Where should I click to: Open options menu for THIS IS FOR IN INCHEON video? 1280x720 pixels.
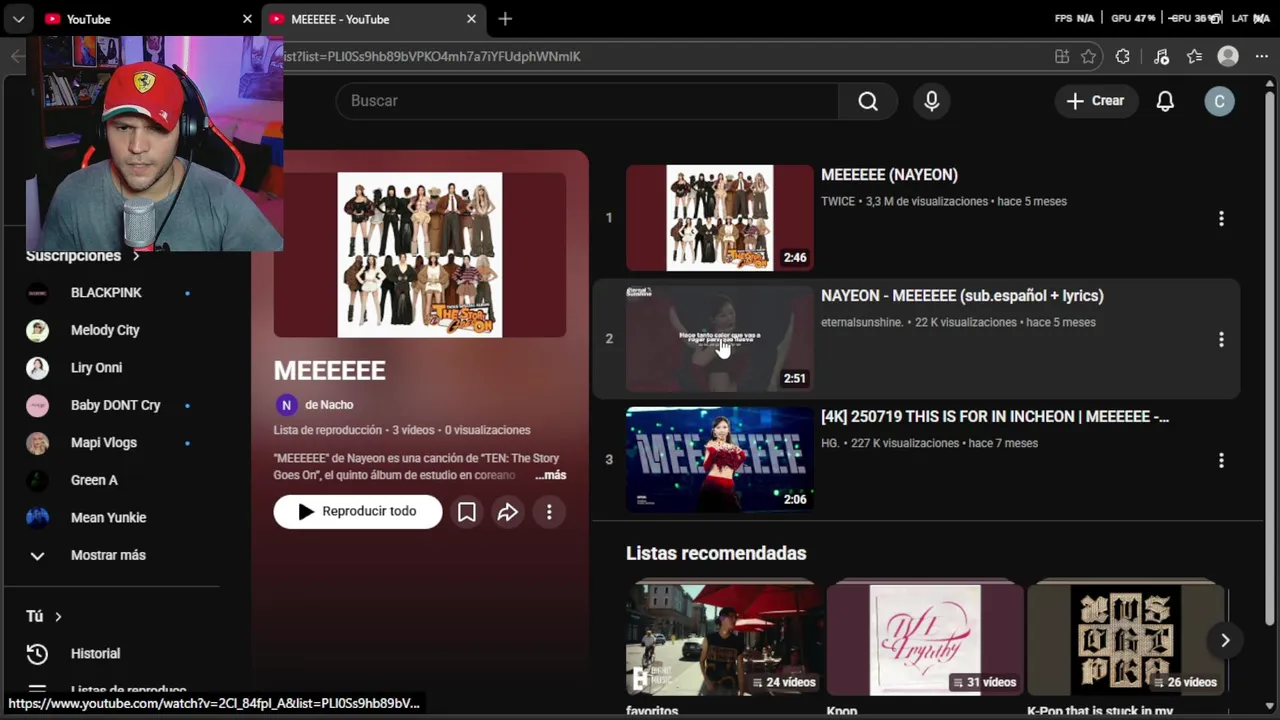tap(1221, 460)
